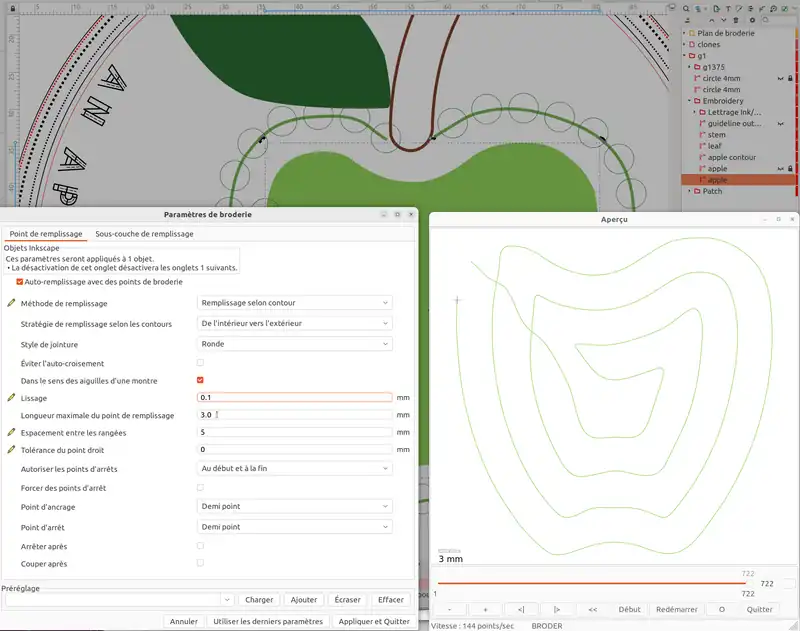
Task: Click the Redémarrer button in preview
Action: point(676,609)
